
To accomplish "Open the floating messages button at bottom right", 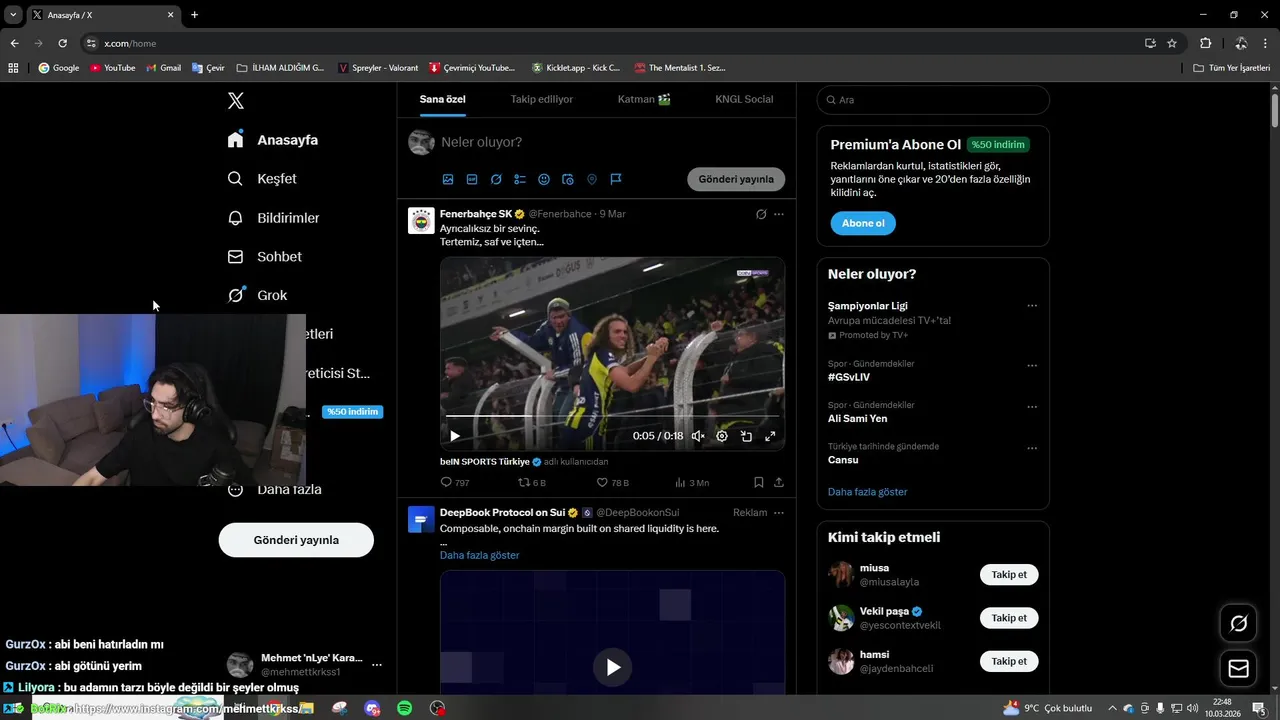I will [1238, 669].
